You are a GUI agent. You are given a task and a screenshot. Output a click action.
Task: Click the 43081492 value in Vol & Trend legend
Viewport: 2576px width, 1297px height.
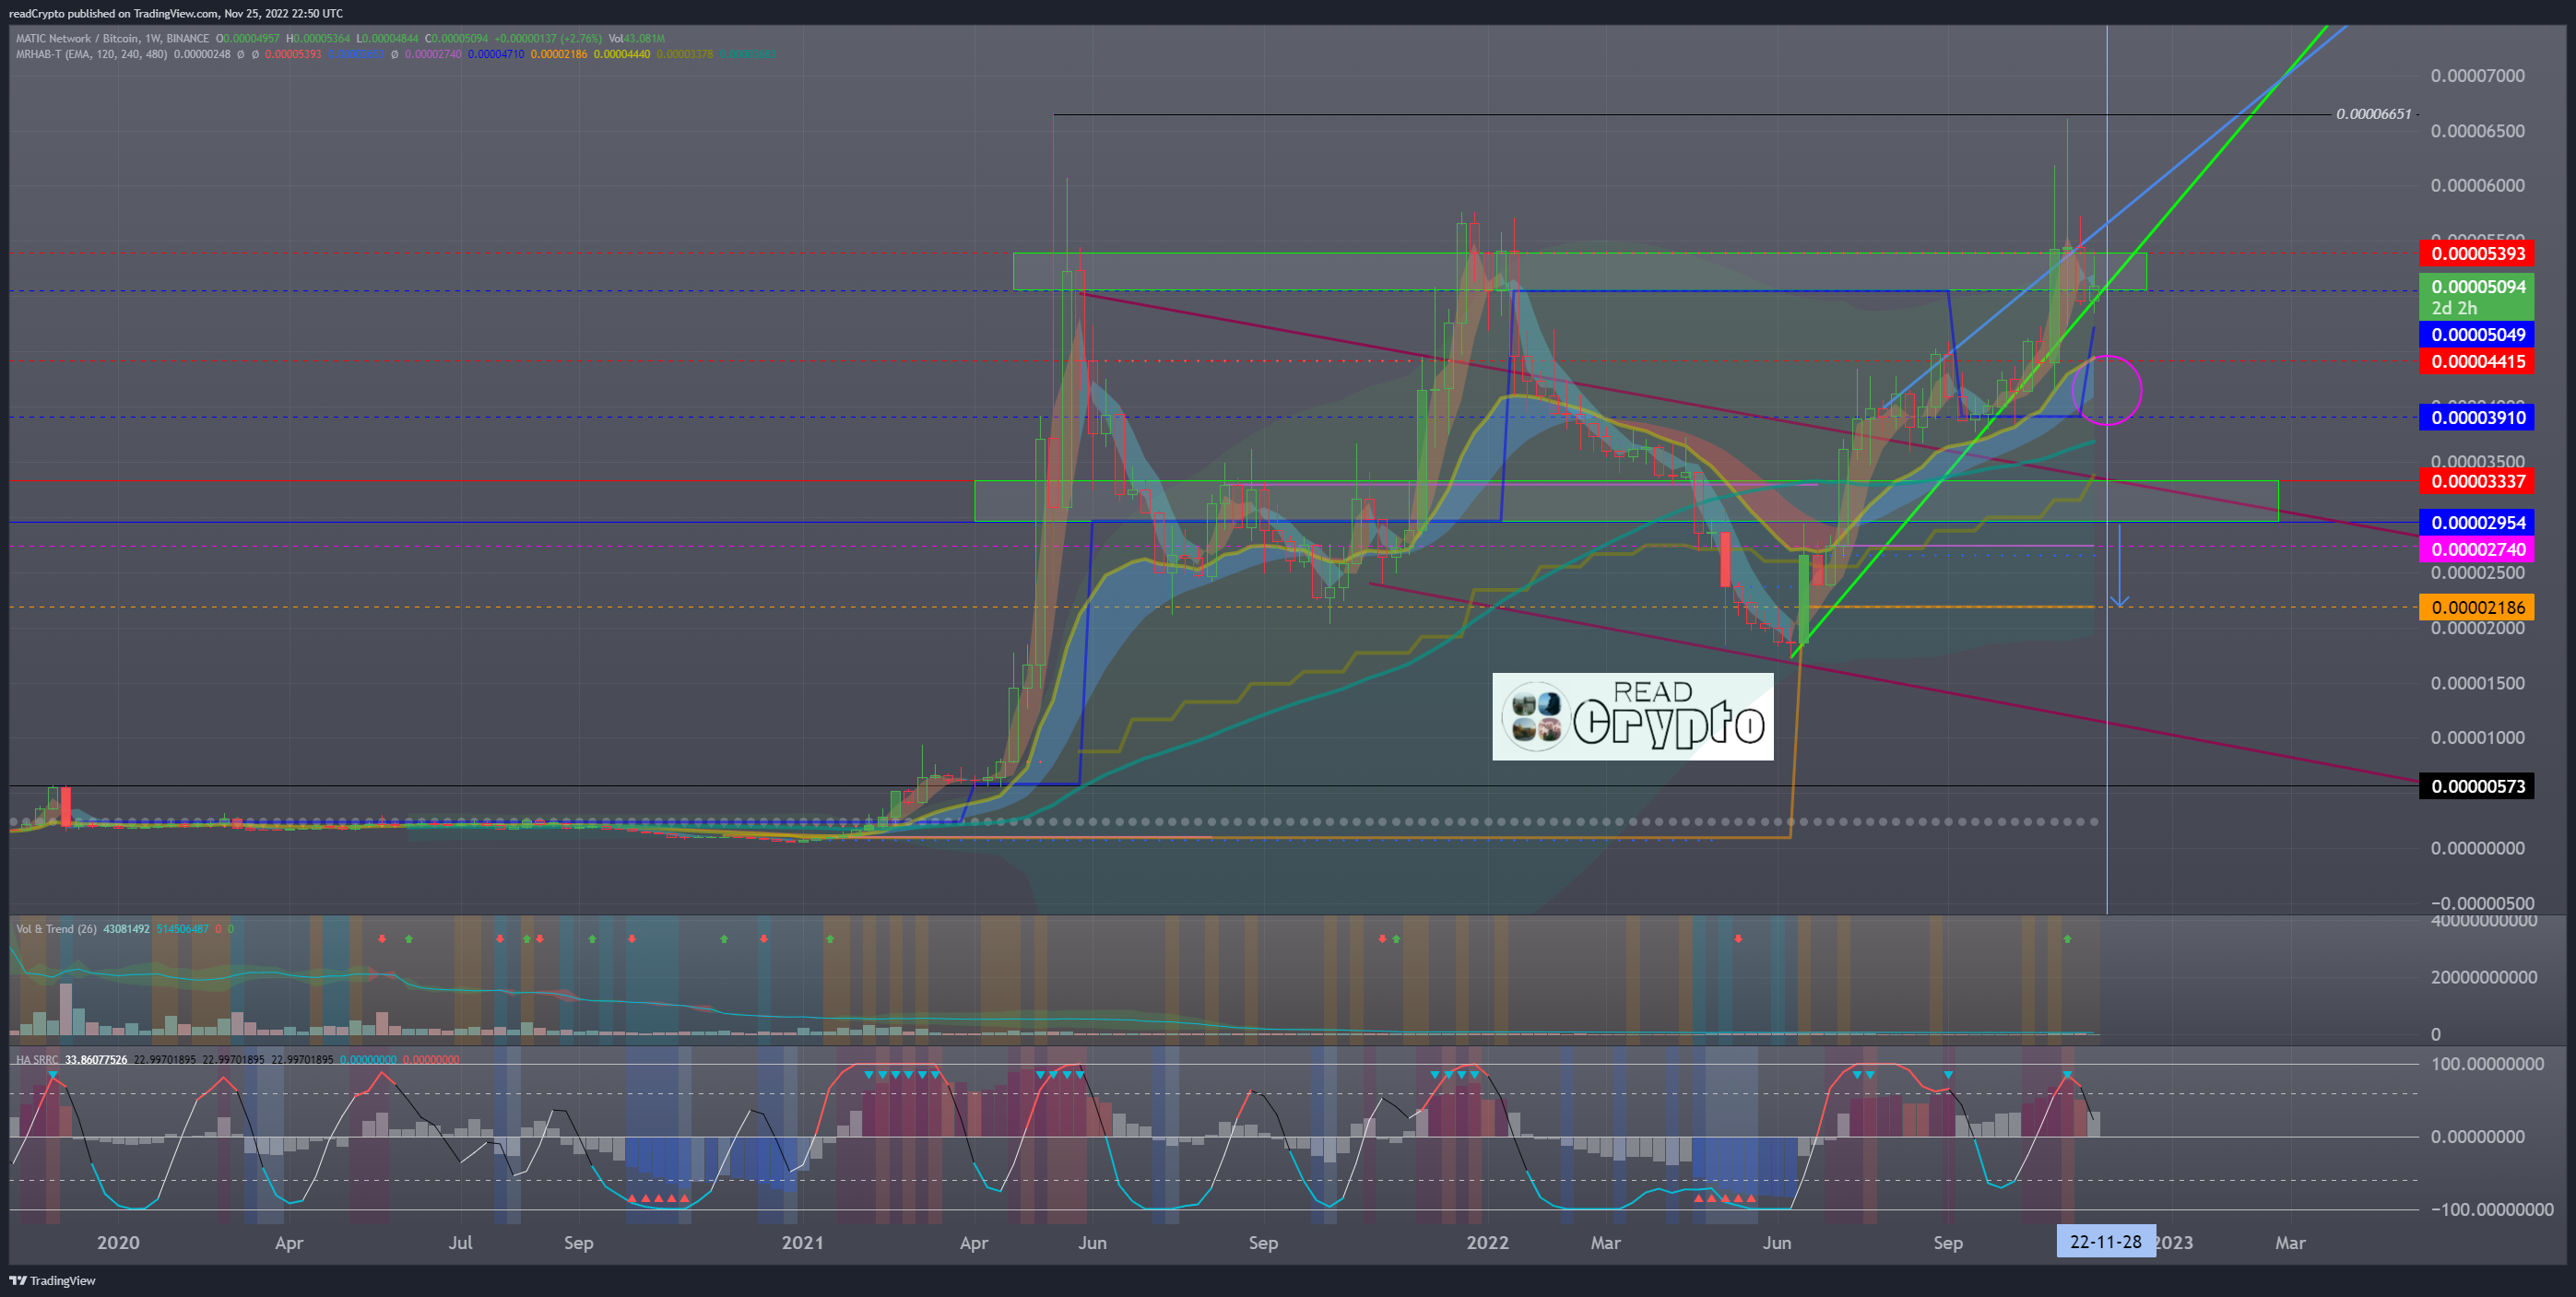point(126,929)
